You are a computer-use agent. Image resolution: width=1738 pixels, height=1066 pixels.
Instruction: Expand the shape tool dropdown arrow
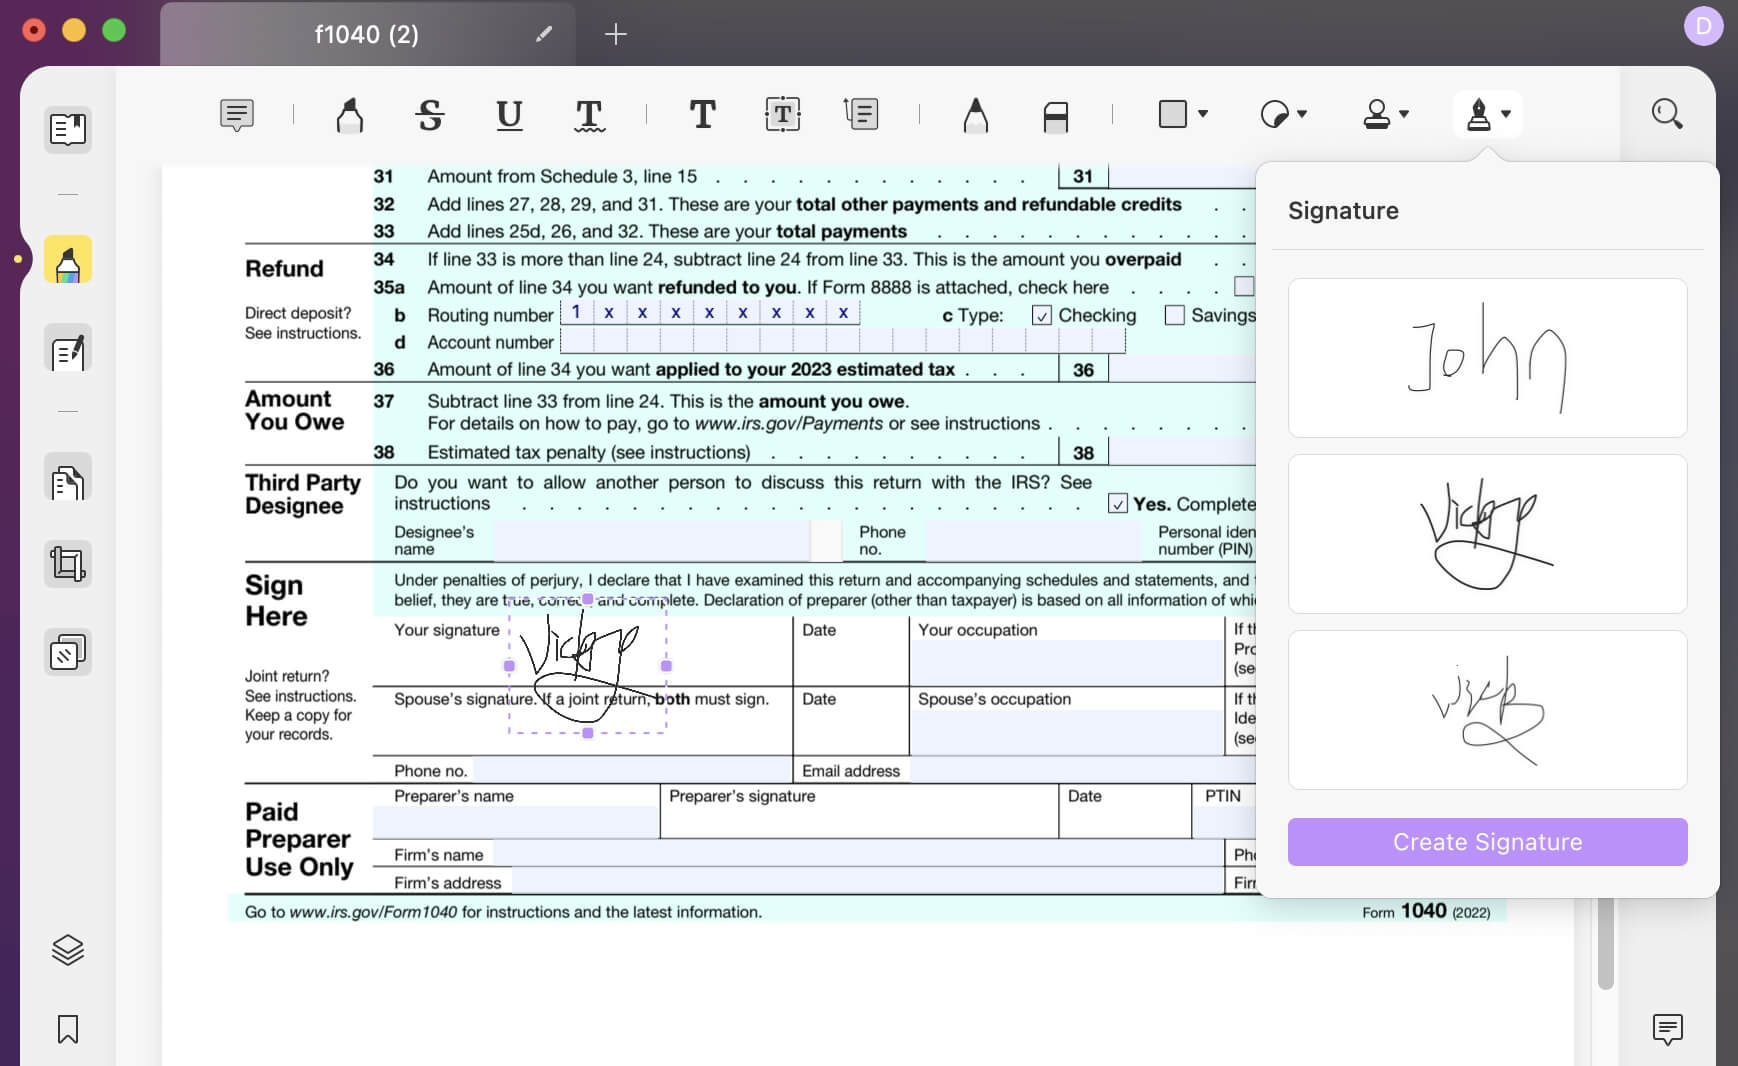click(x=1203, y=114)
